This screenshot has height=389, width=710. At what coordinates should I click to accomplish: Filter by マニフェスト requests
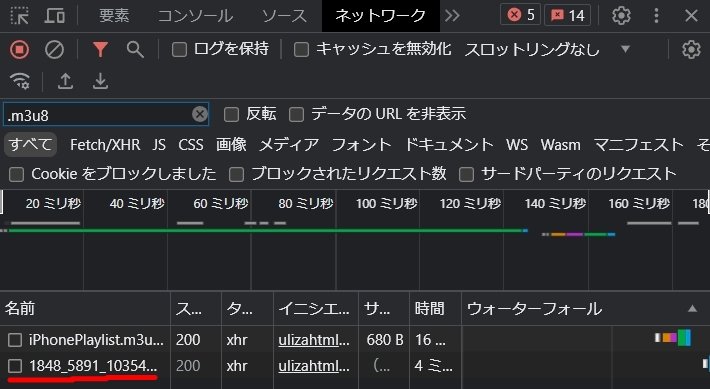coord(638,145)
